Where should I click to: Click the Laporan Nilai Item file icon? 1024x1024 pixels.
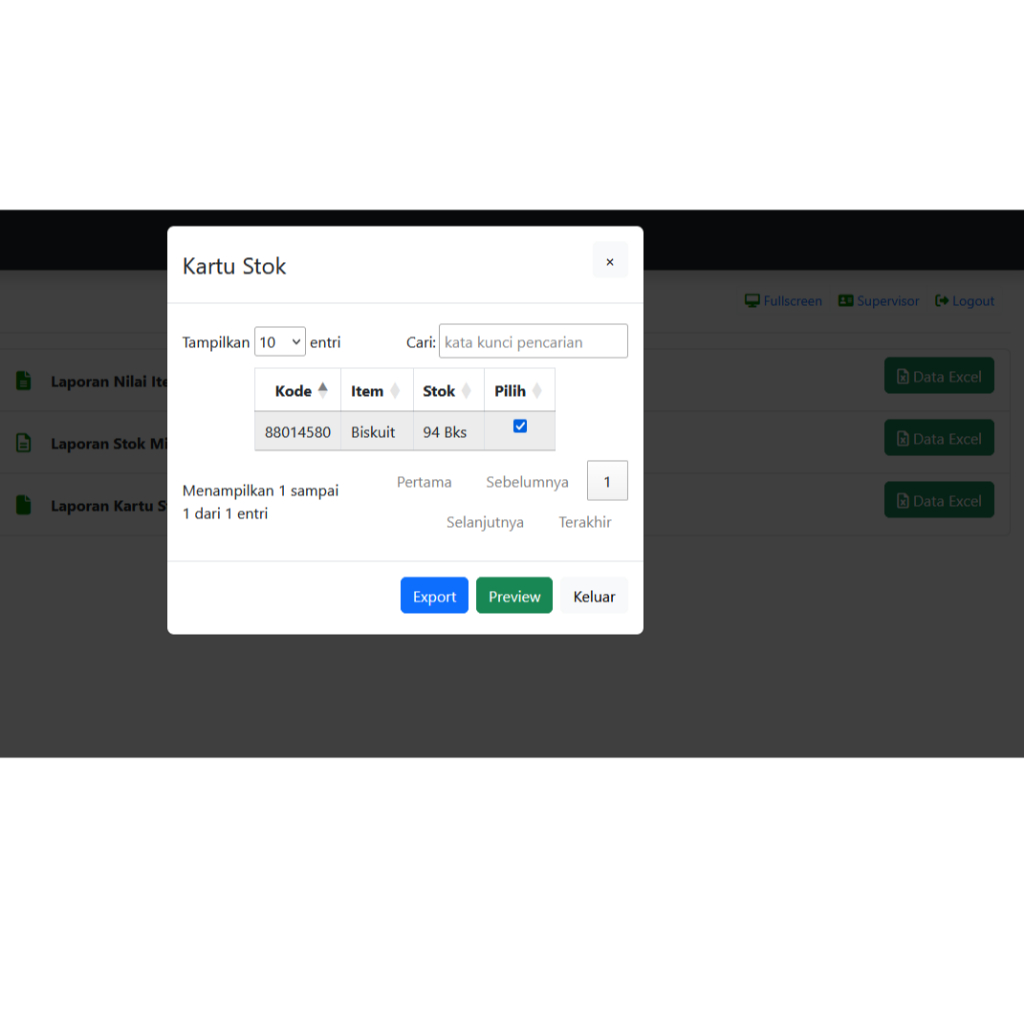point(24,381)
